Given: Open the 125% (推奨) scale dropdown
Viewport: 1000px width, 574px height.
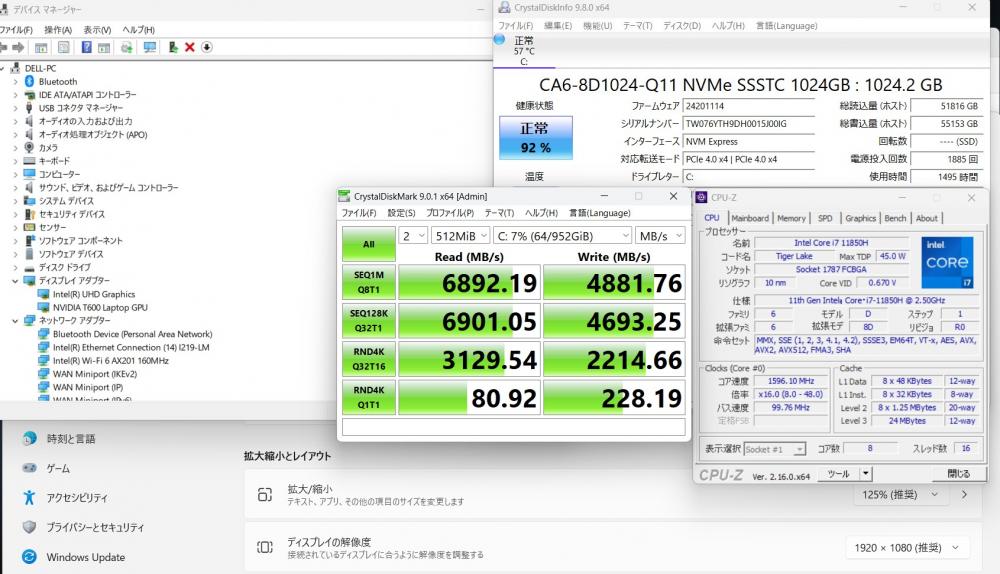Looking at the screenshot, I should (x=900, y=494).
